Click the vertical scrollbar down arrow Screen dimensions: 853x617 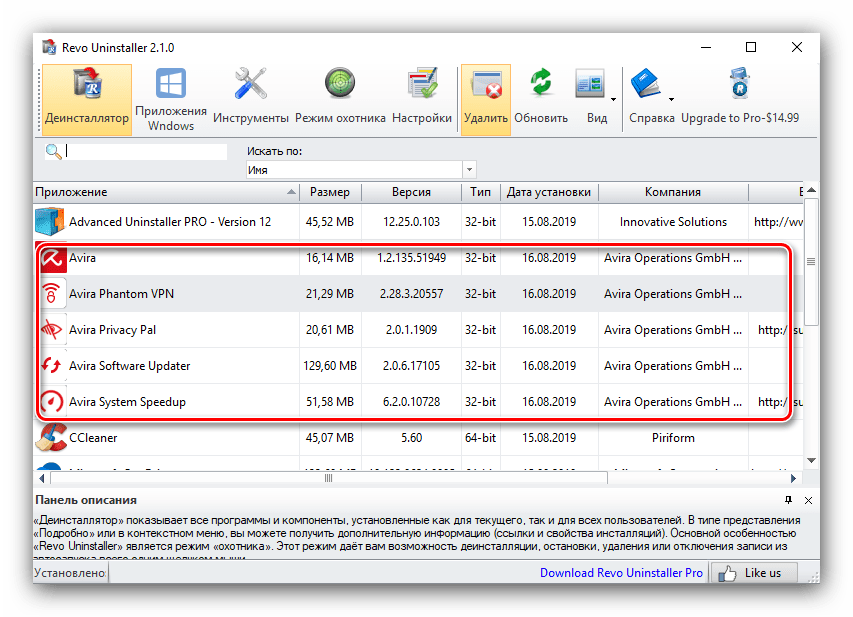click(x=811, y=461)
